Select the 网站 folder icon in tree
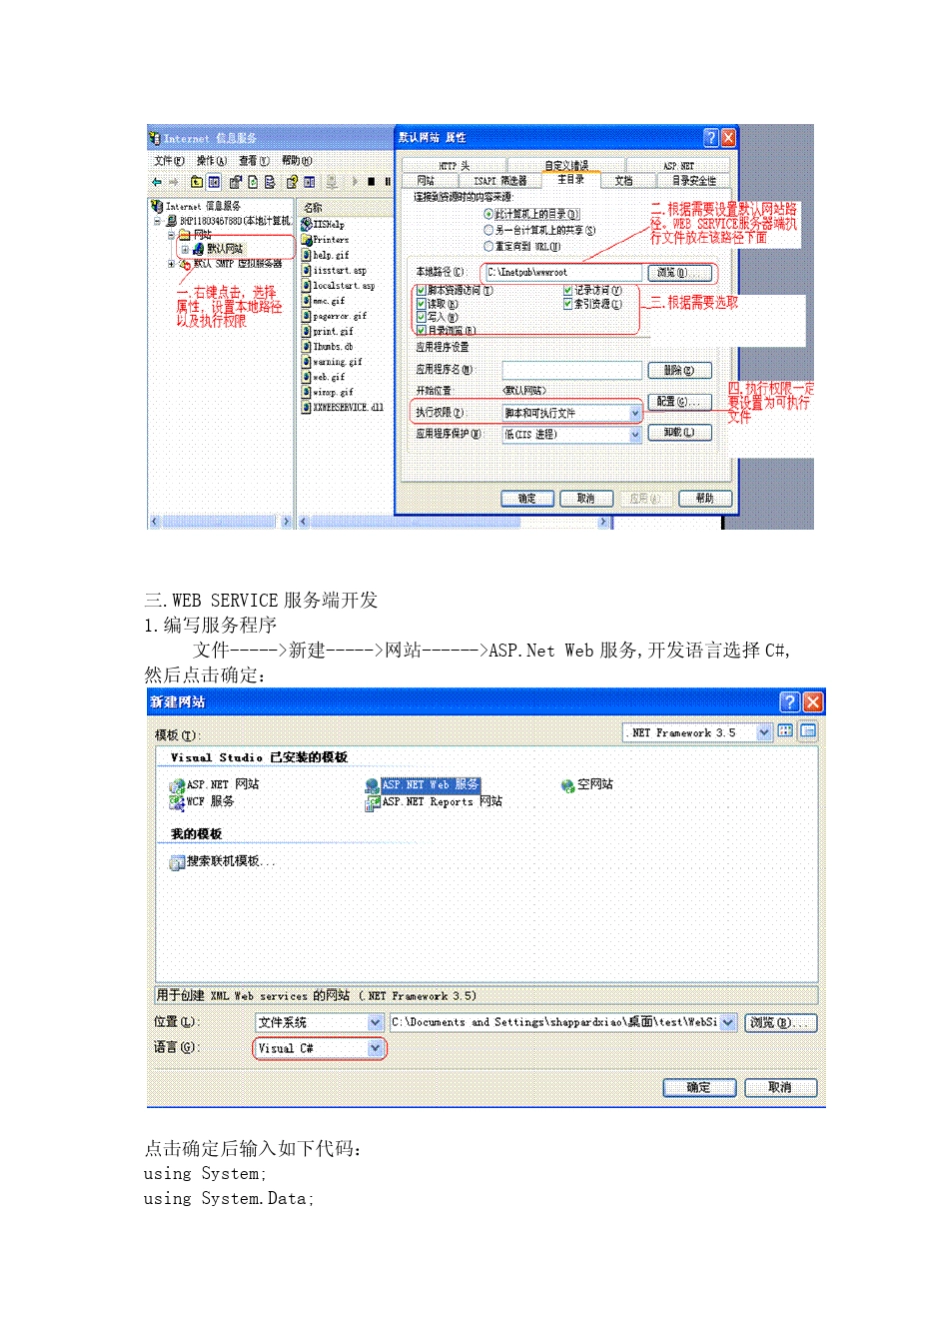Screen dimensions: 950x1344 [184, 234]
